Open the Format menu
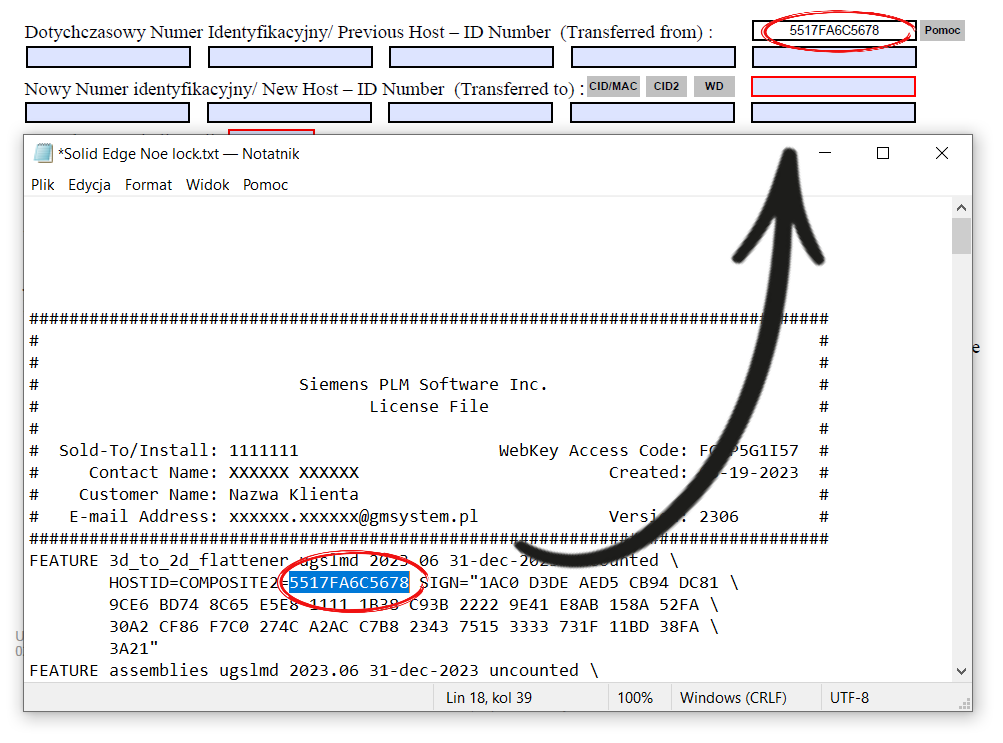The height and width of the screenshot is (743, 1003). (148, 185)
